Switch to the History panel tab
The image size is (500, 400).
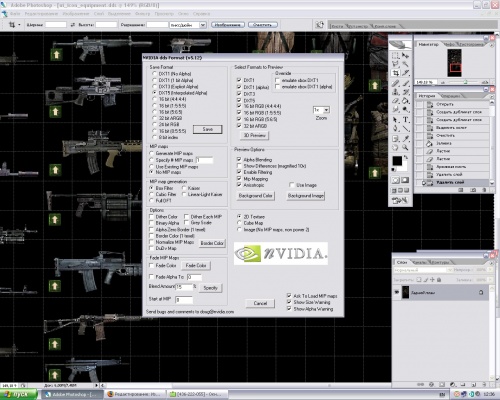427,96
